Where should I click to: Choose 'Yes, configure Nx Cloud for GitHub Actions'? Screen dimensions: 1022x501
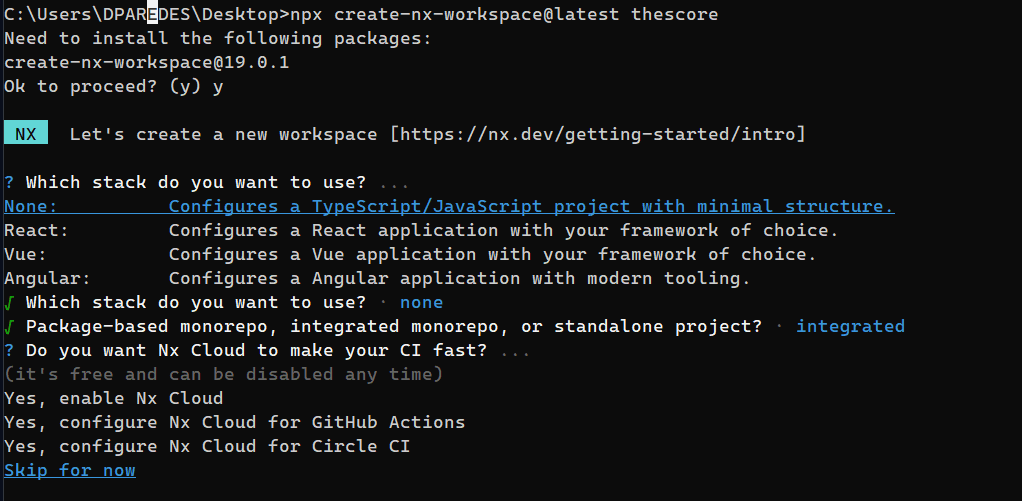pos(234,422)
